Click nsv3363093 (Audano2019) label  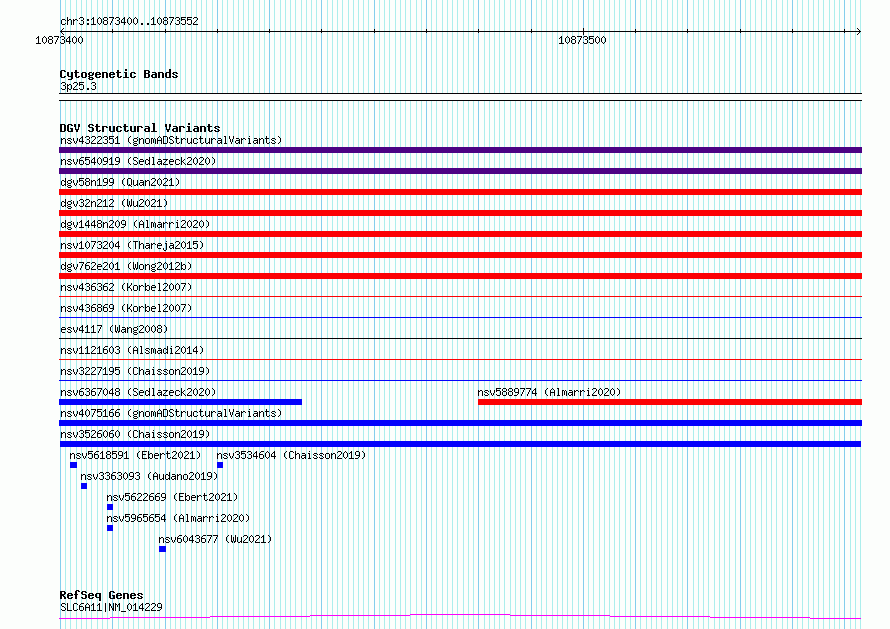click(x=149, y=476)
